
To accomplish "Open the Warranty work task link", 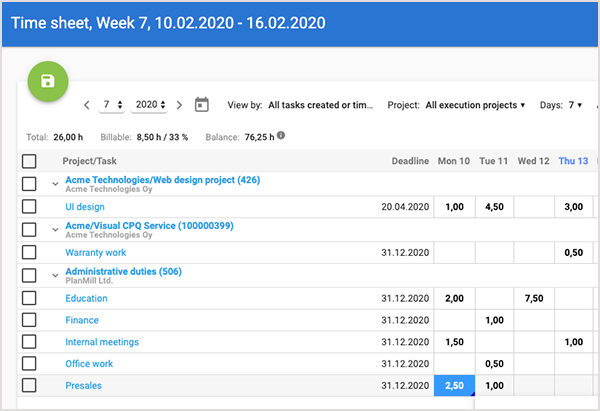I will click(x=96, y=253).
